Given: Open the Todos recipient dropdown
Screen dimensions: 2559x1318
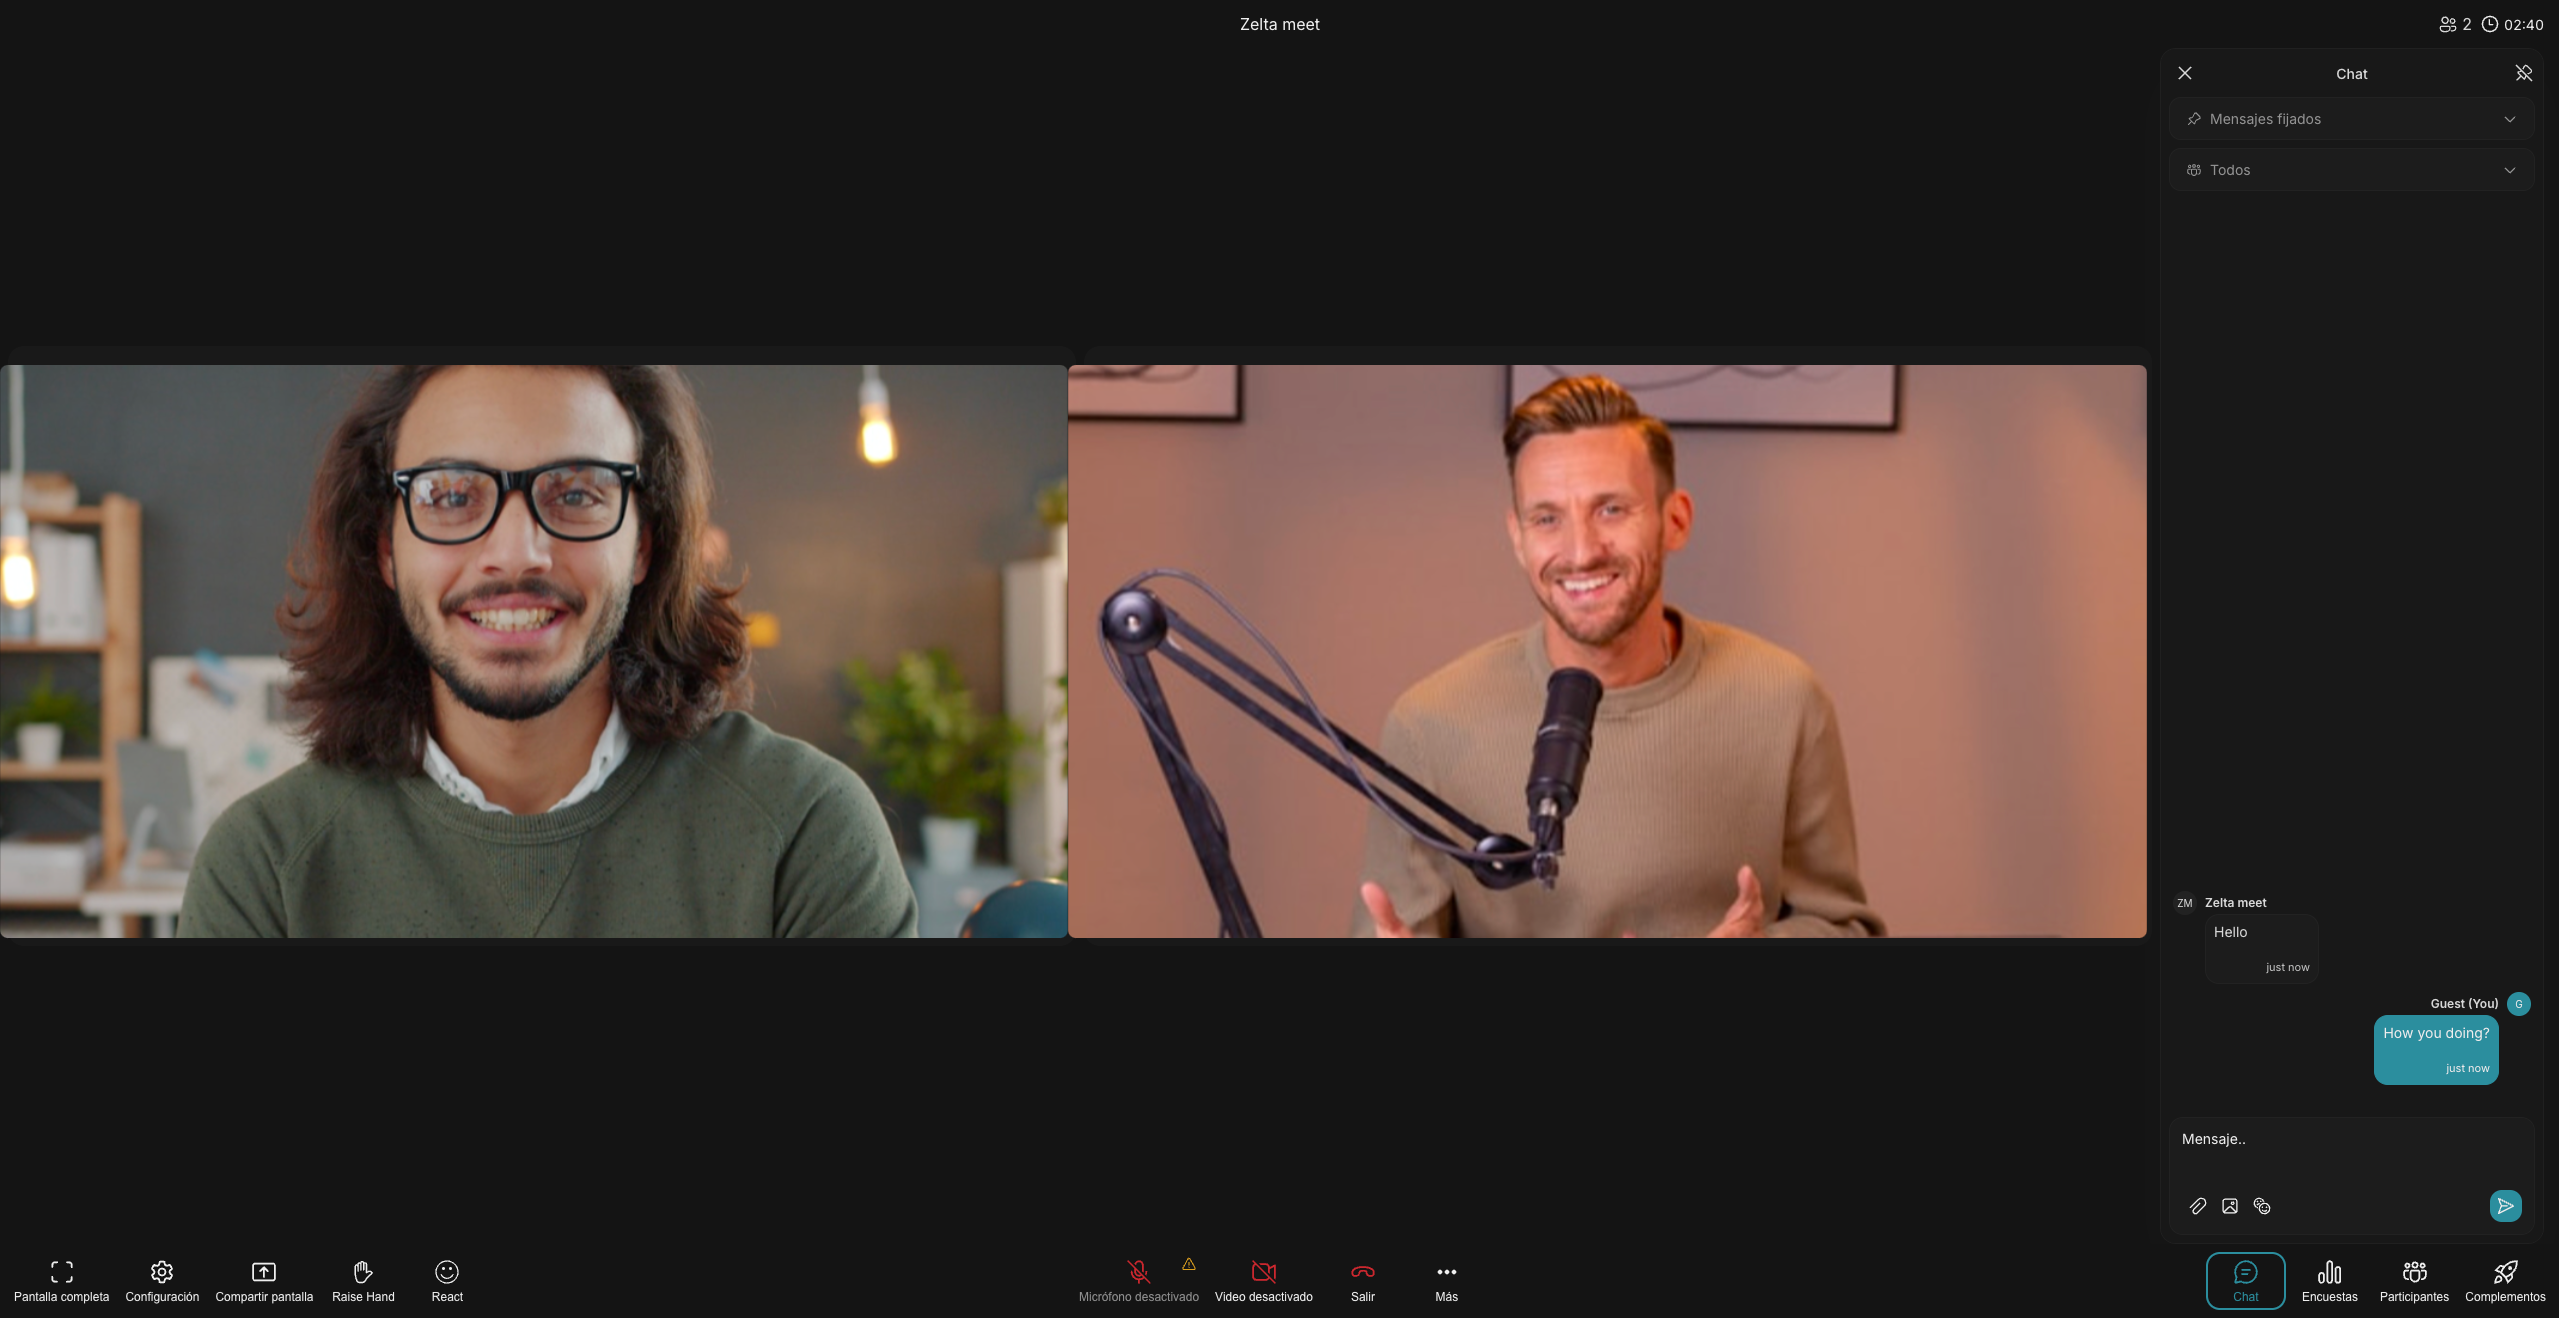Looking at the screenshot, I should (x=2351, y=170).
